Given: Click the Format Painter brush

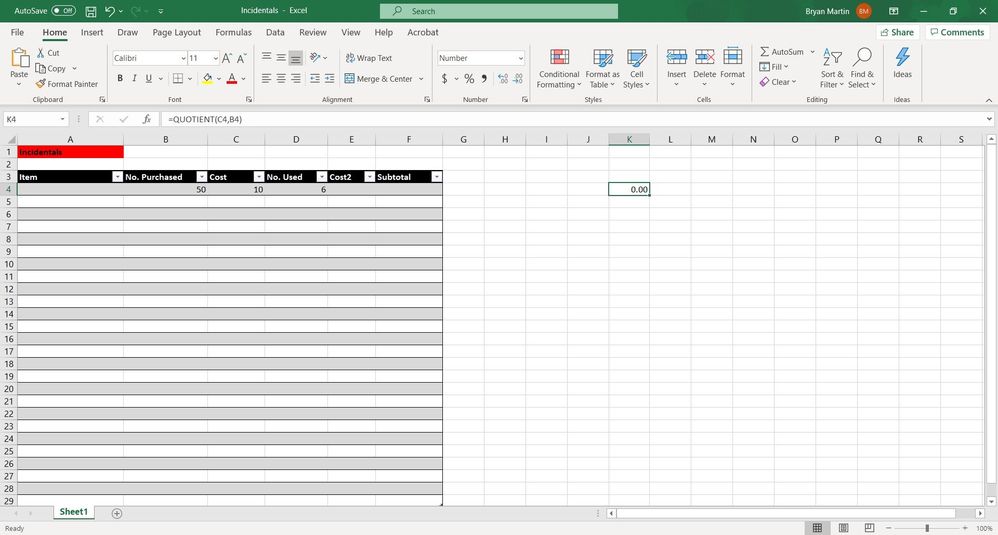Looking at the screenshot, I should [x=41, y=84].
